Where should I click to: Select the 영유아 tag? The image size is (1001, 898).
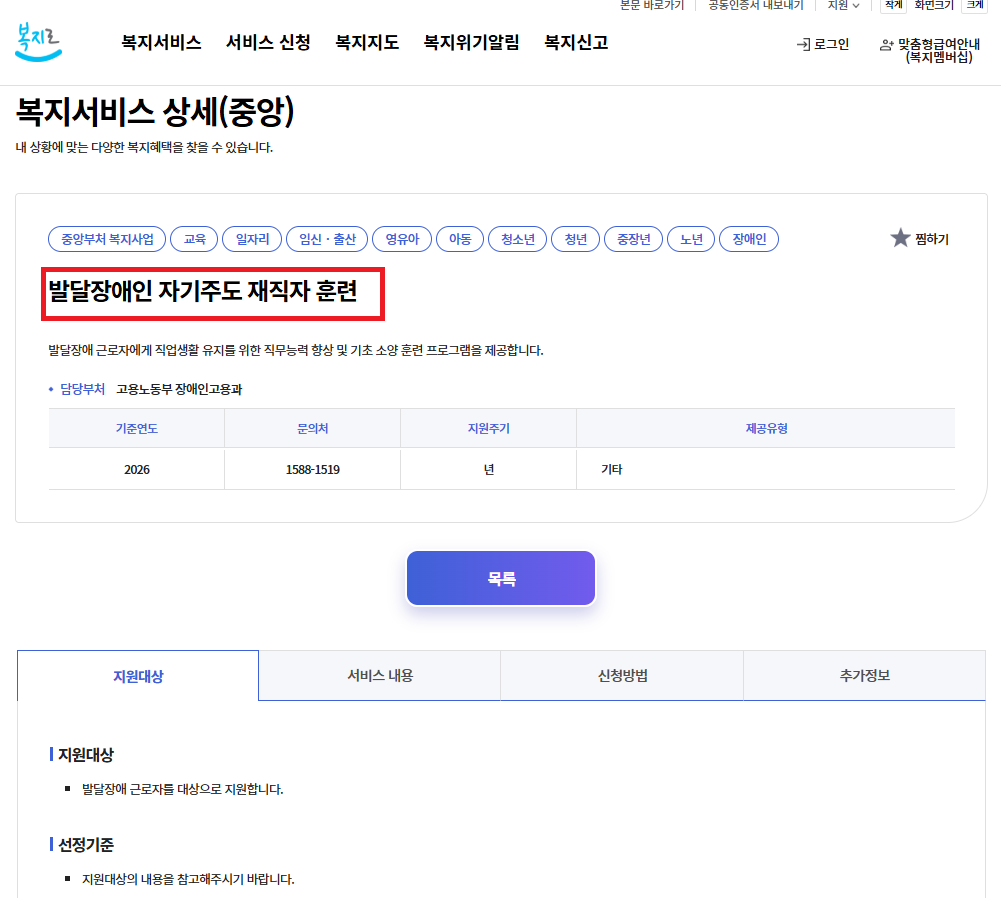click(402, 239)
